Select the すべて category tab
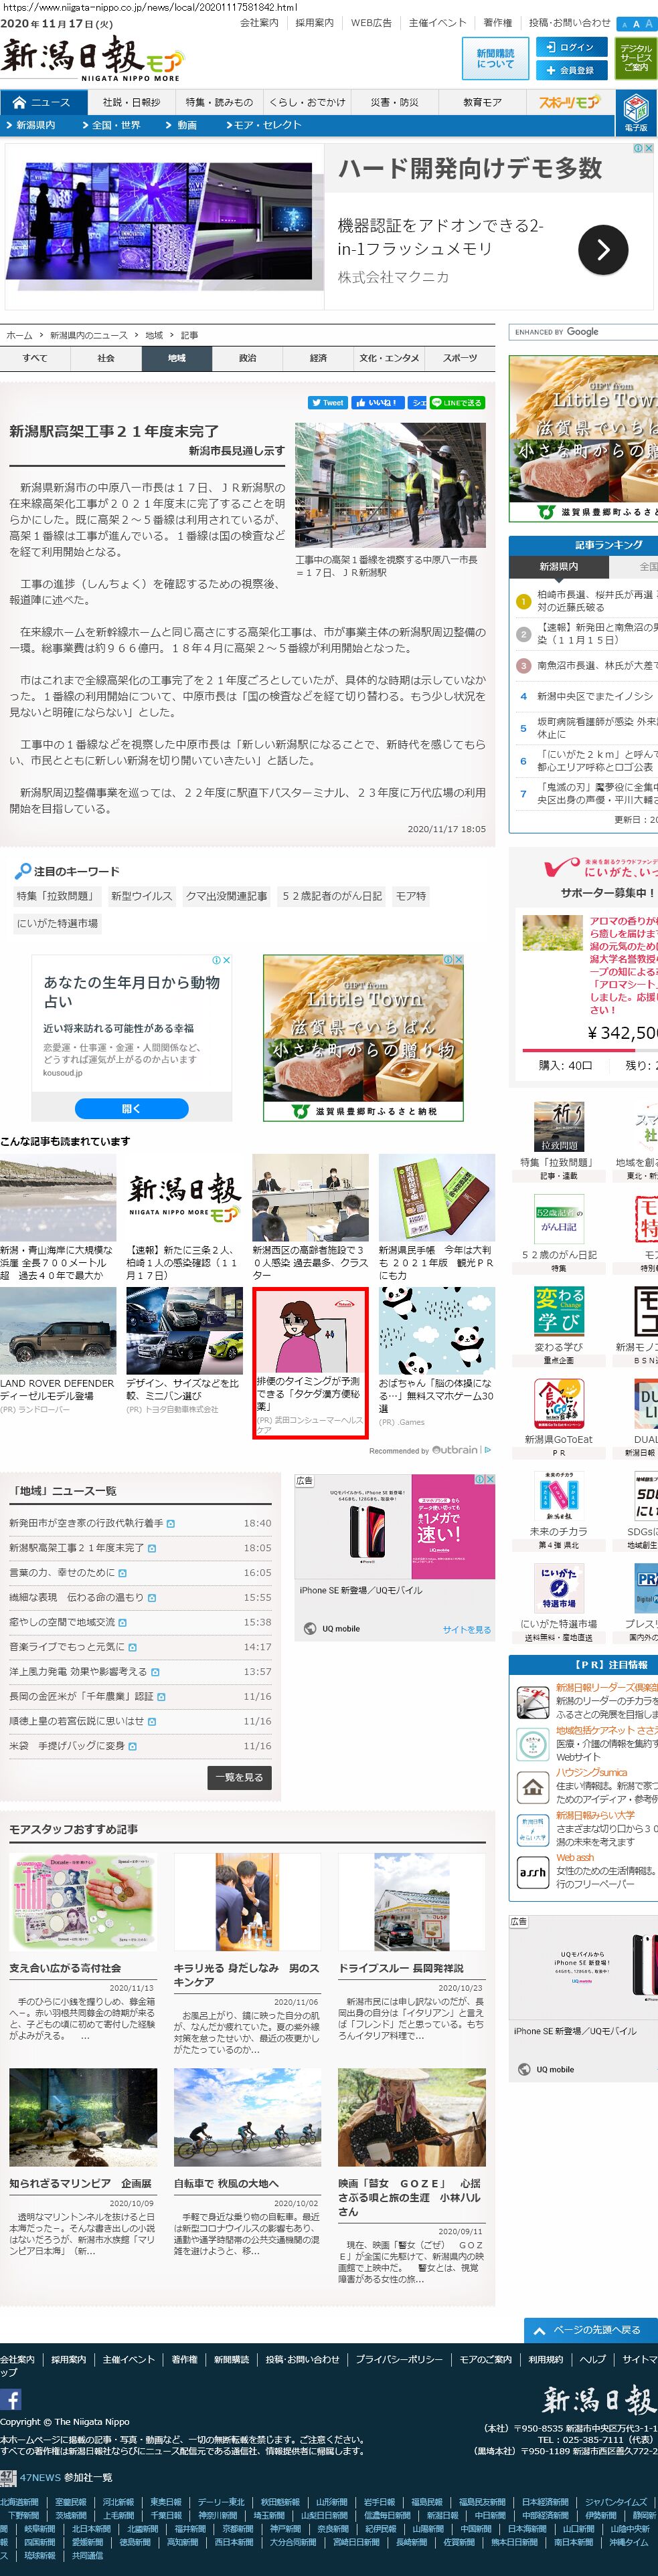 tap(35, 358)
